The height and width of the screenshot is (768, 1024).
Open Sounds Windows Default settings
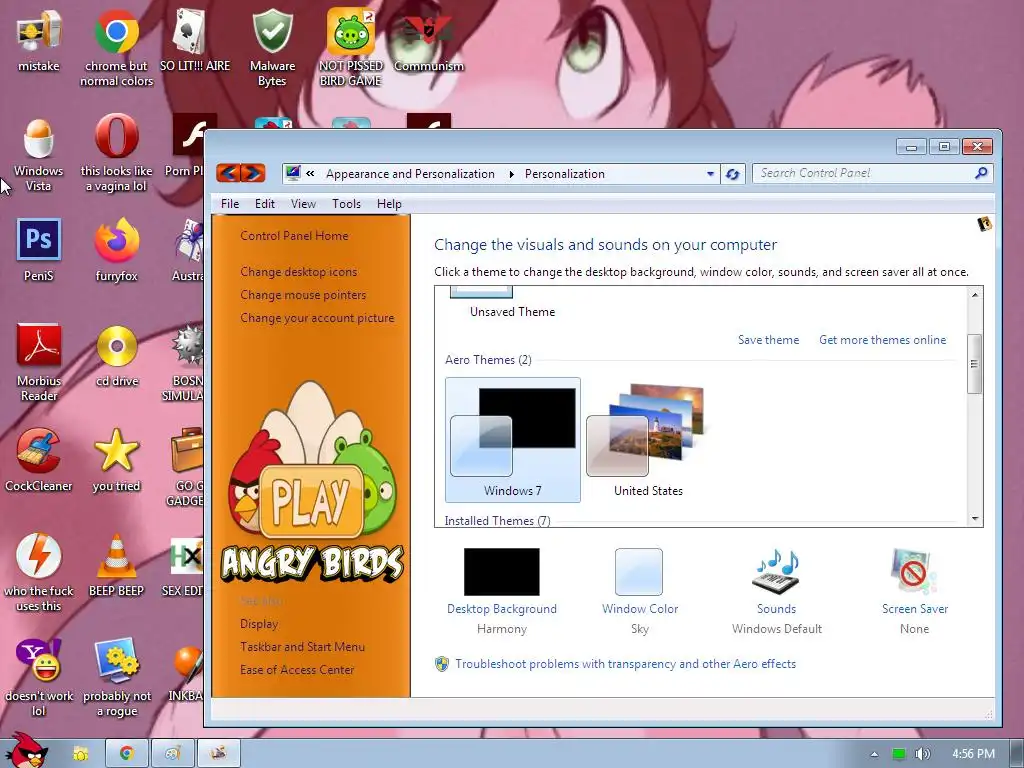coord(776,592)
